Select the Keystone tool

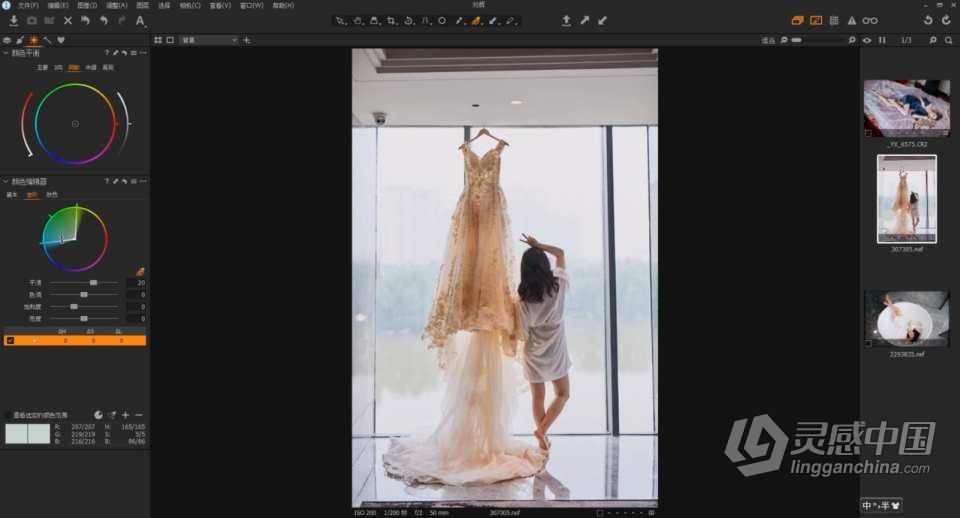coord(426,21)
